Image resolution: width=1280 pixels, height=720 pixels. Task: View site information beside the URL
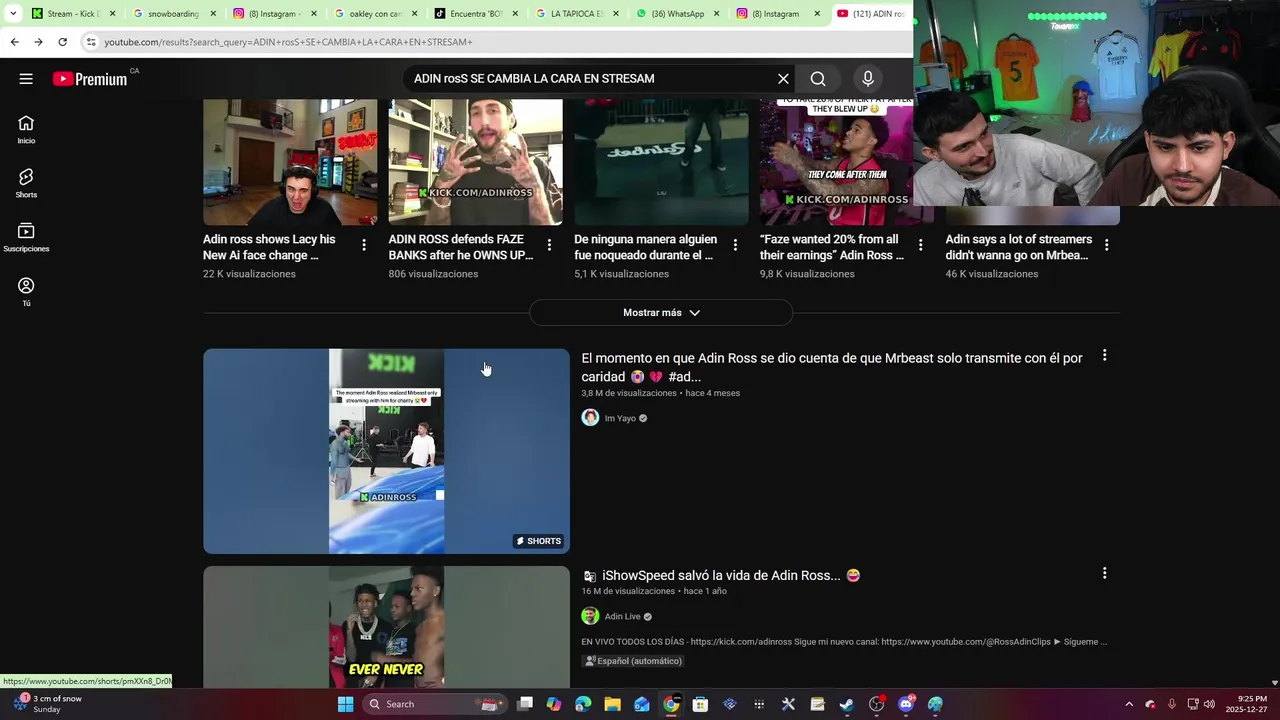pyautogui.click(x=91, y=42)
